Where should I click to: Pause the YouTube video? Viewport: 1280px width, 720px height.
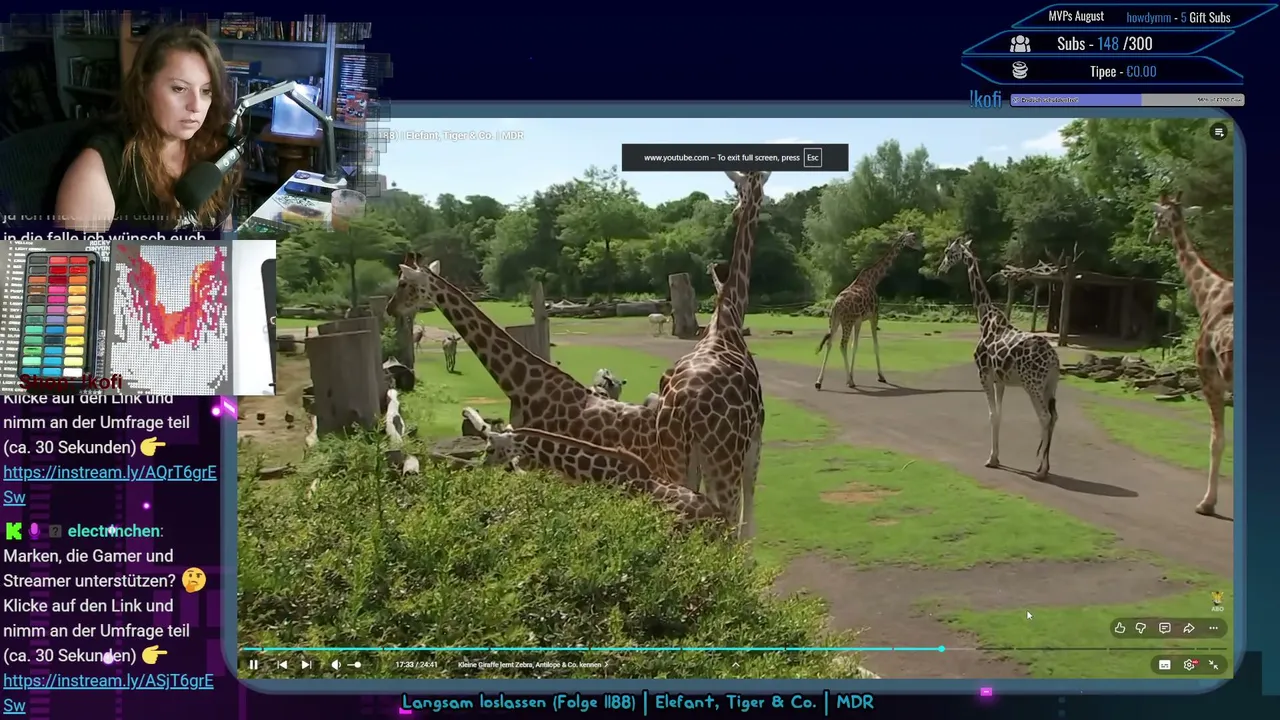coord(253,664)
